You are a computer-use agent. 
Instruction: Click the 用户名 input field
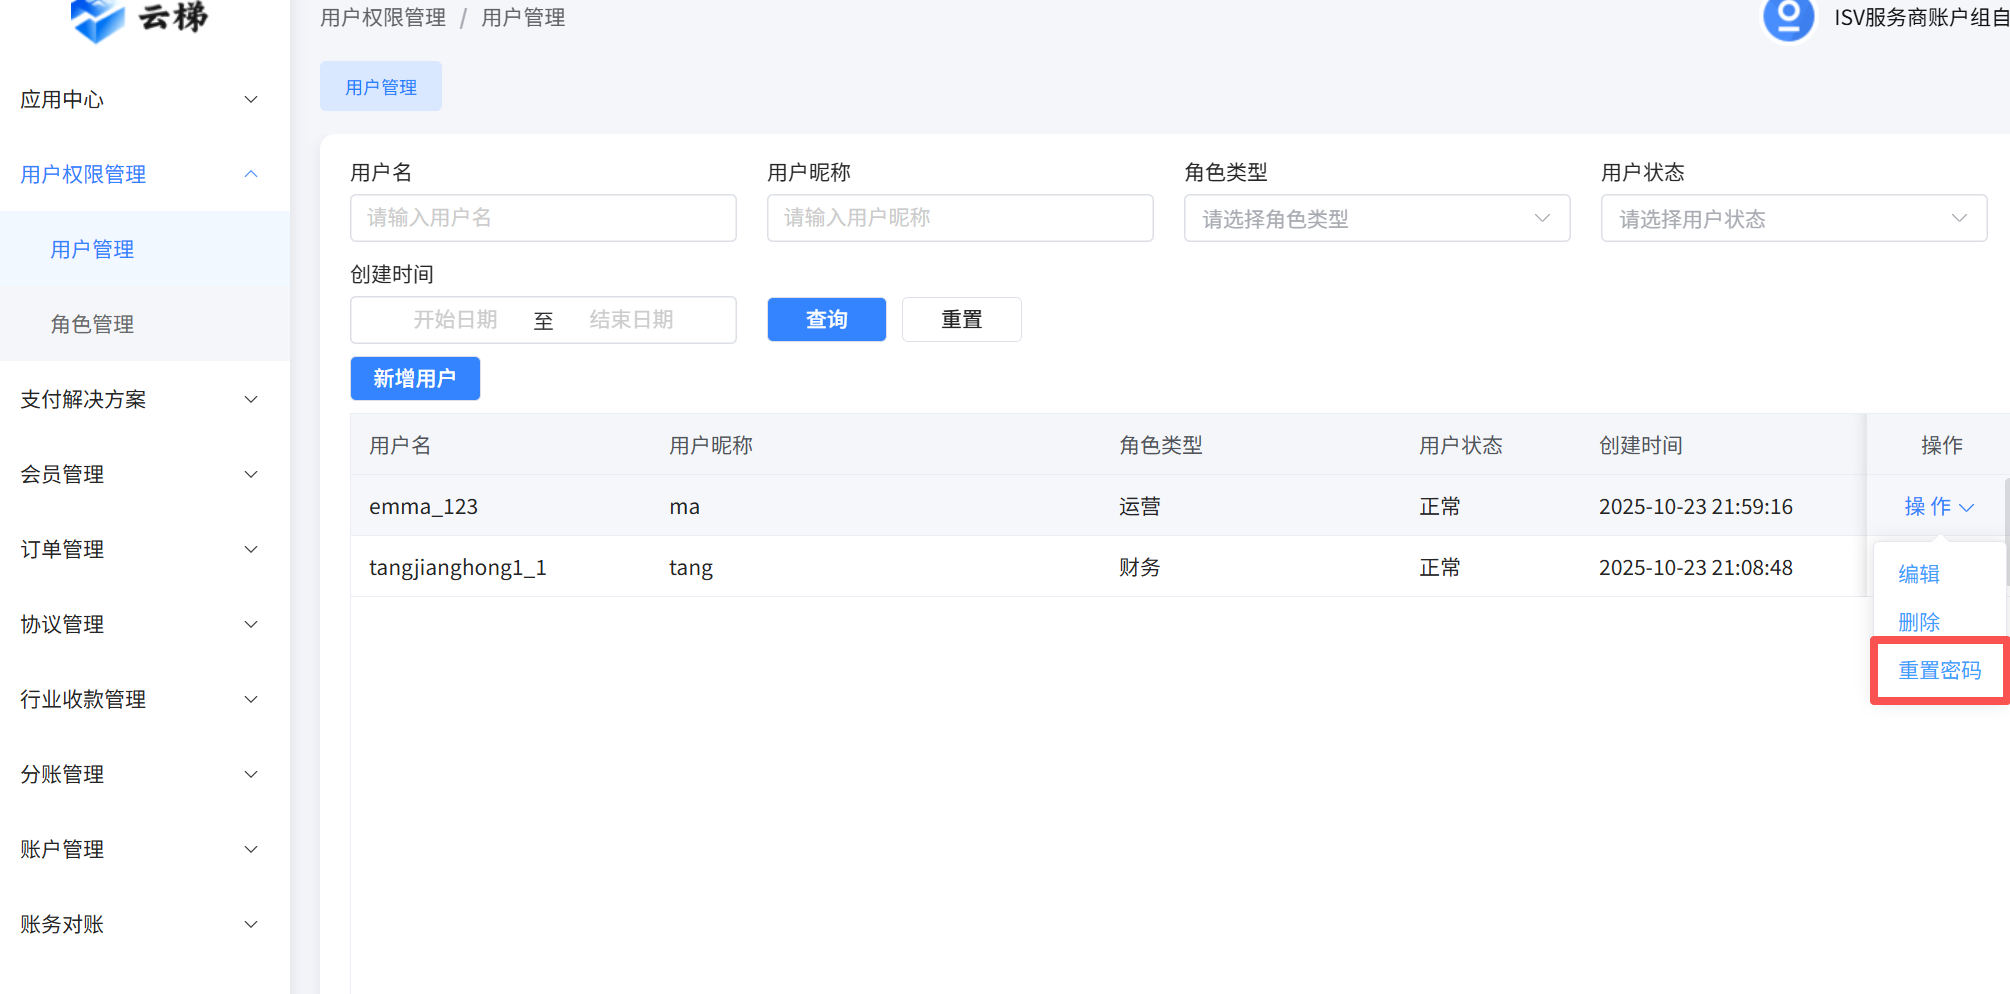pos(543,218)
